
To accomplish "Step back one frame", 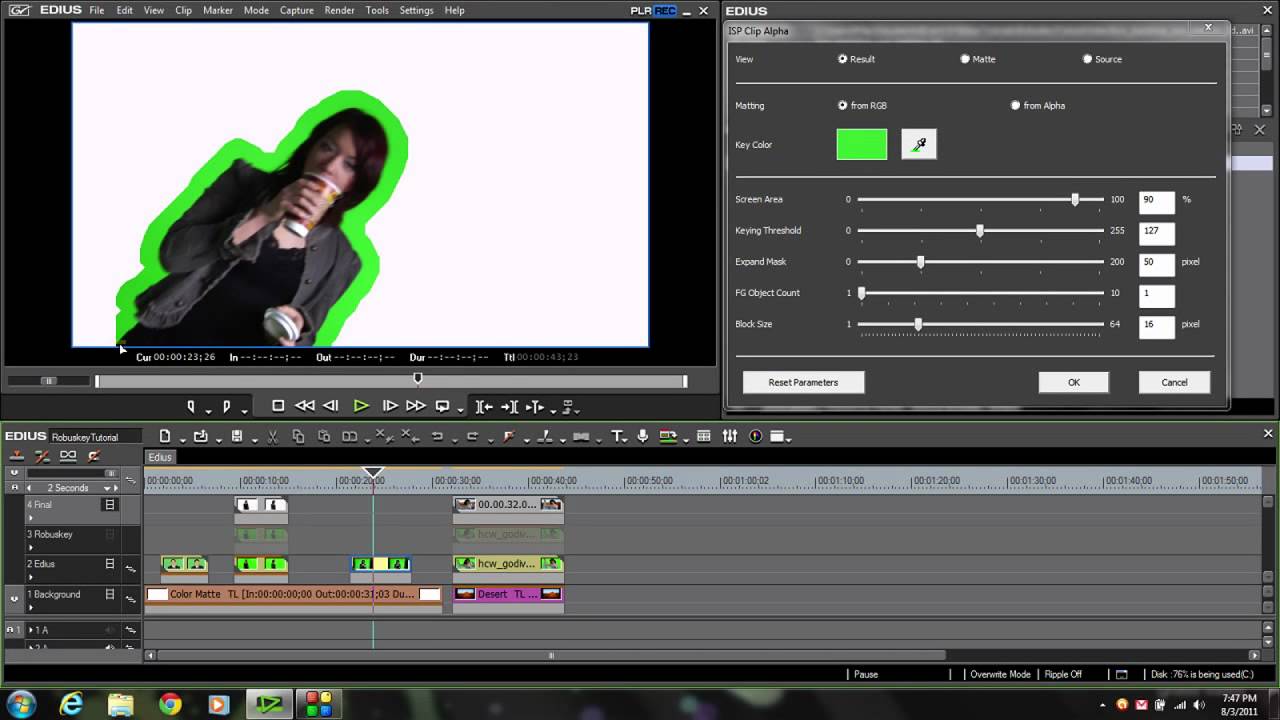I will click(330, 406).
